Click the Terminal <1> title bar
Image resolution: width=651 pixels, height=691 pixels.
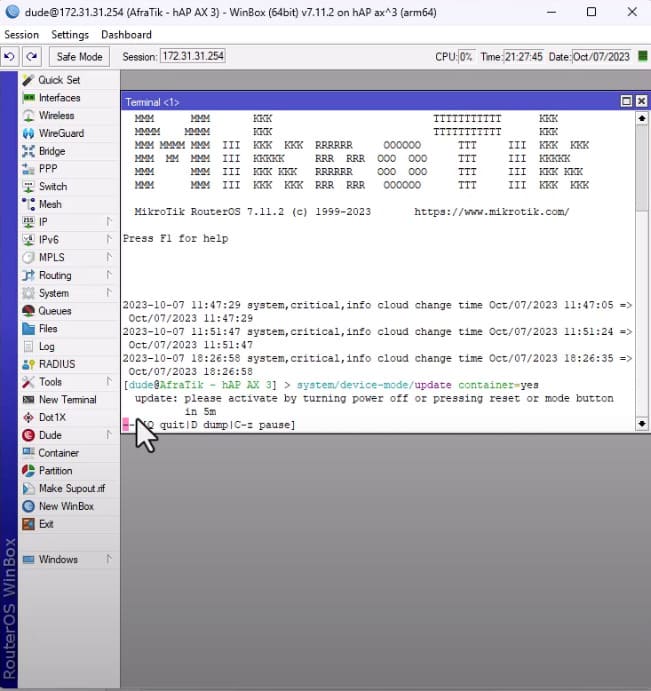[x=370, y=102]
